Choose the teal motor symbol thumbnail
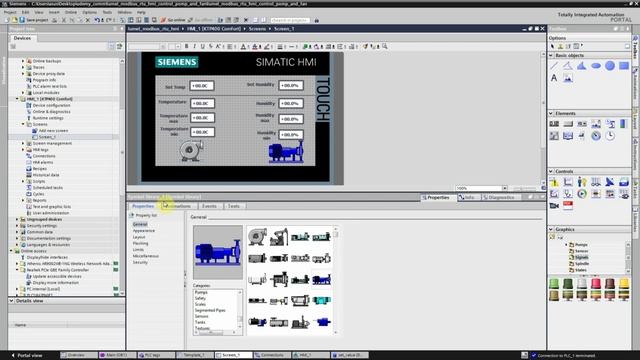640x360 pixels. point(322,300)
